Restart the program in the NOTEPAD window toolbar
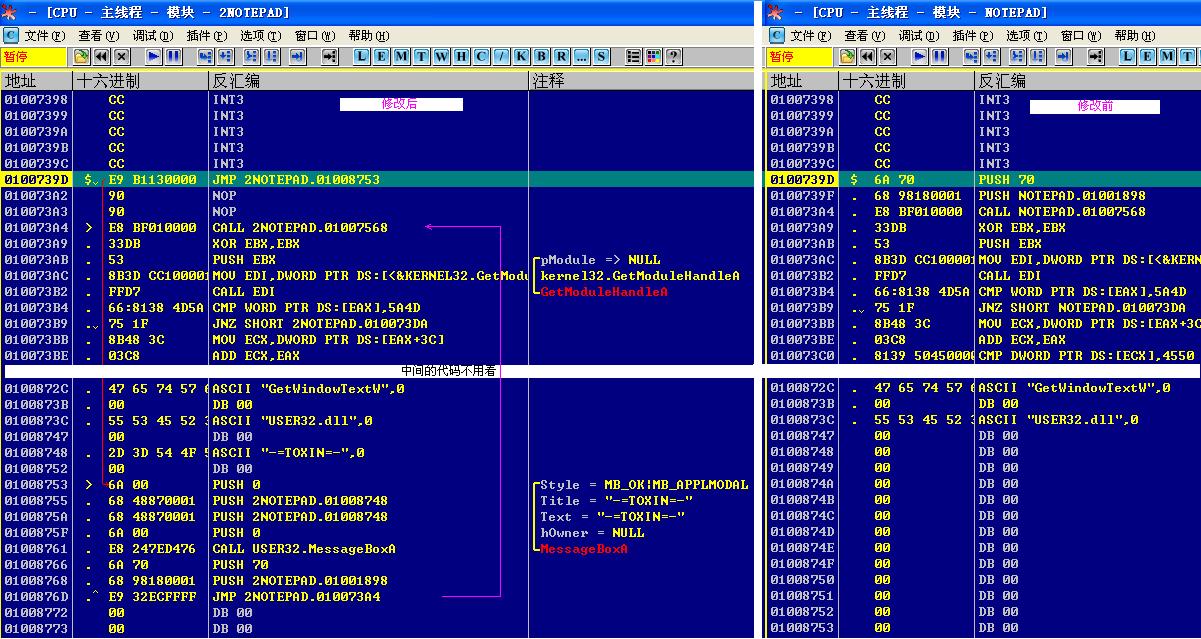This screenshot has width=1201, height=639. pos(867,57)
